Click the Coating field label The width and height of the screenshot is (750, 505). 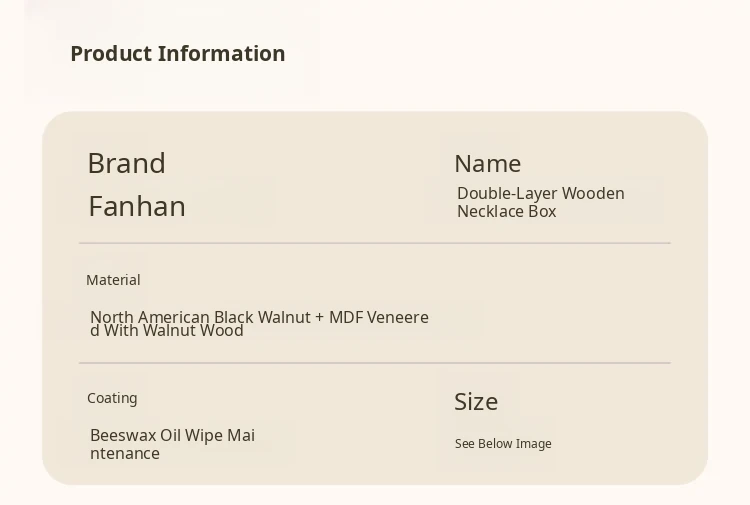point(112,398)
